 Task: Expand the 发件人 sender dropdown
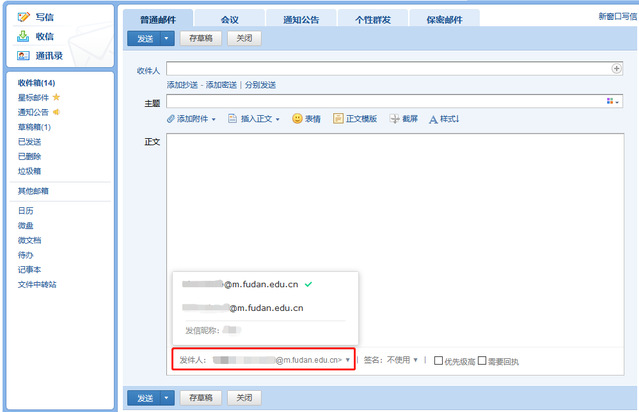348,360
